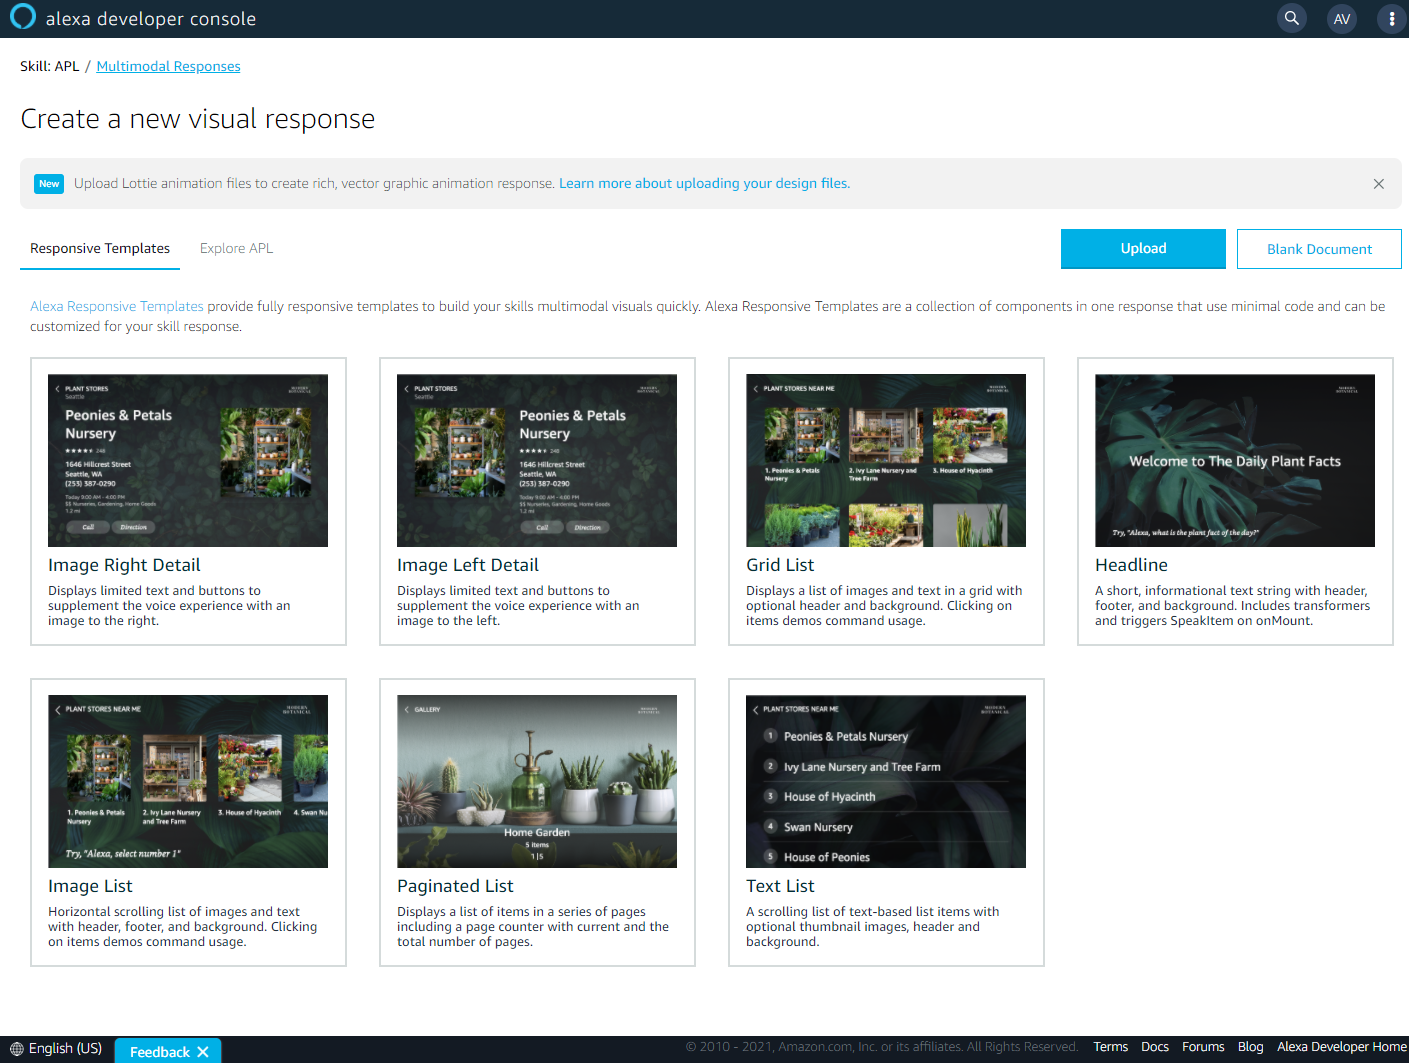Open the three-dot more options menu
1409x1063 pixels.
click(1391, 19)
